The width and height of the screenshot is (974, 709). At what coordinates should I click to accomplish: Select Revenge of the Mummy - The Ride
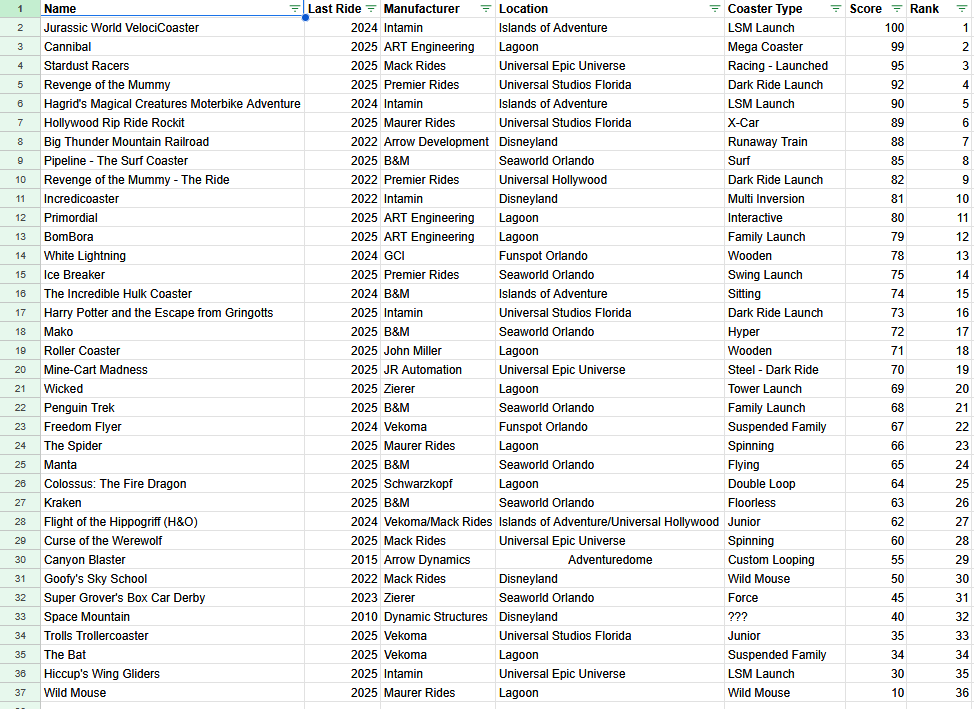pyautogui.click(x=173, y=180)
